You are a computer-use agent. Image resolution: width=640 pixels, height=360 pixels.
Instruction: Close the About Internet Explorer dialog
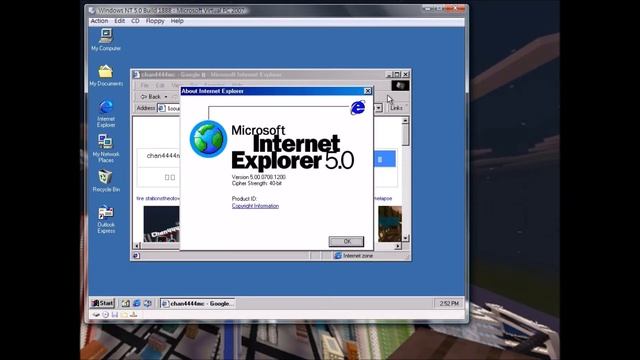[367, 91]
